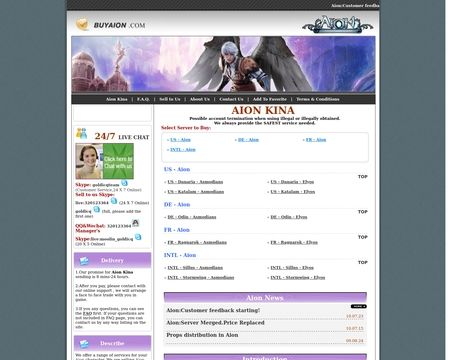Click the DE - Aion section heading
Image resolution: width=450 pixels, height=360 pixels.
coord(177,205)
